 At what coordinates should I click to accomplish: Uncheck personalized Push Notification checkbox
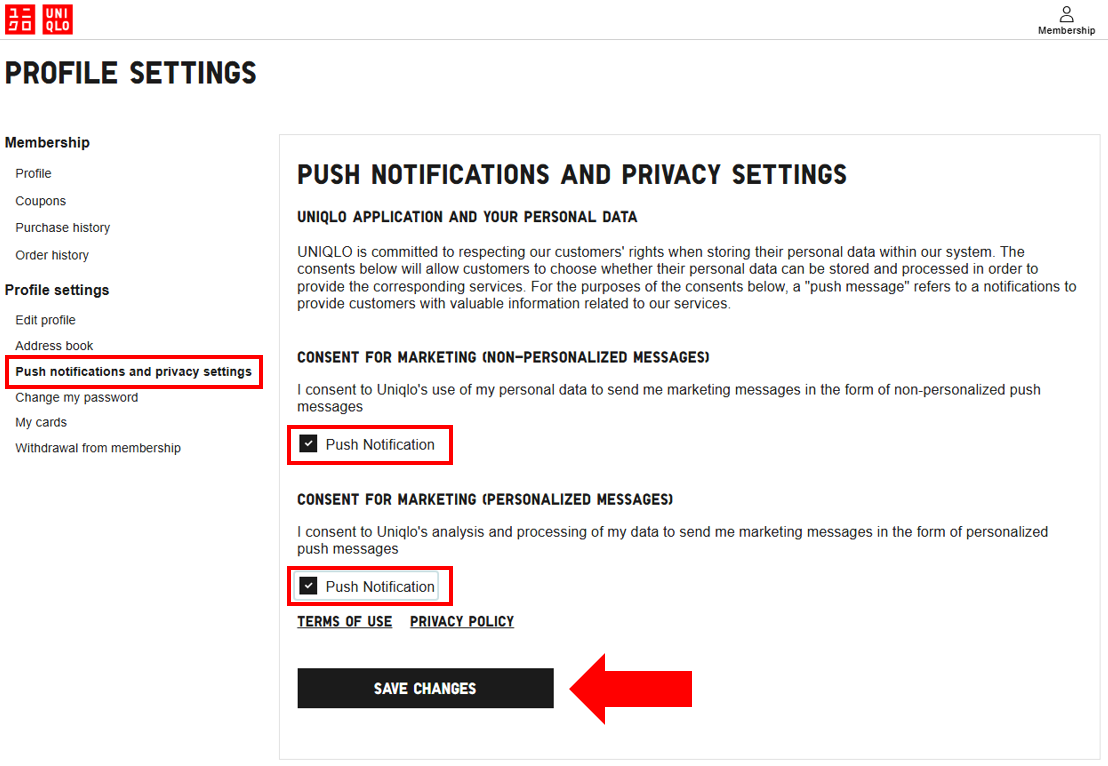coord(308,586)
